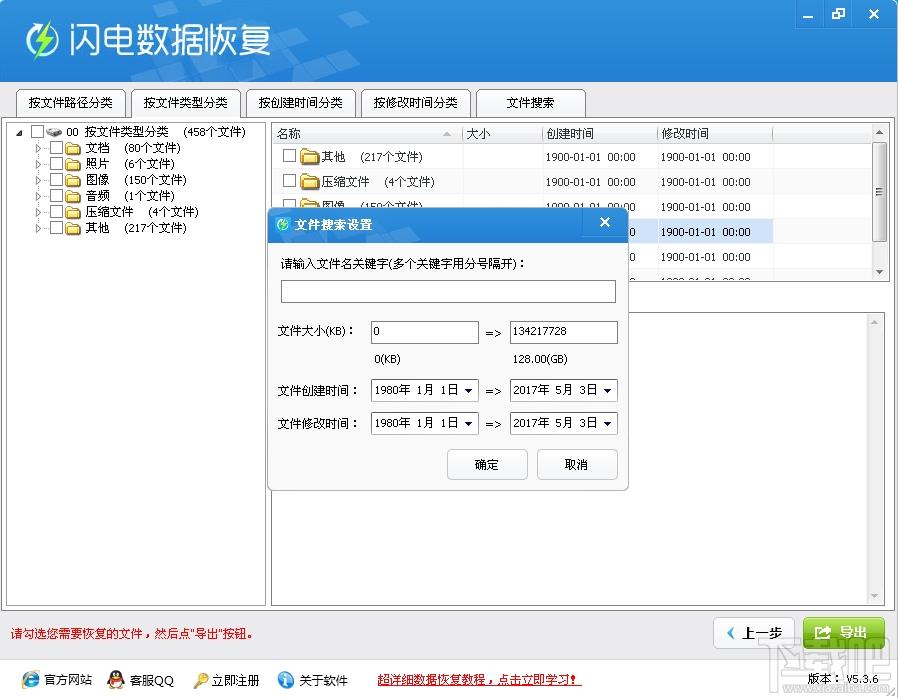Click 取消 button in search dialog
This screenshot has width=898, height=698.
click(577, 464)
